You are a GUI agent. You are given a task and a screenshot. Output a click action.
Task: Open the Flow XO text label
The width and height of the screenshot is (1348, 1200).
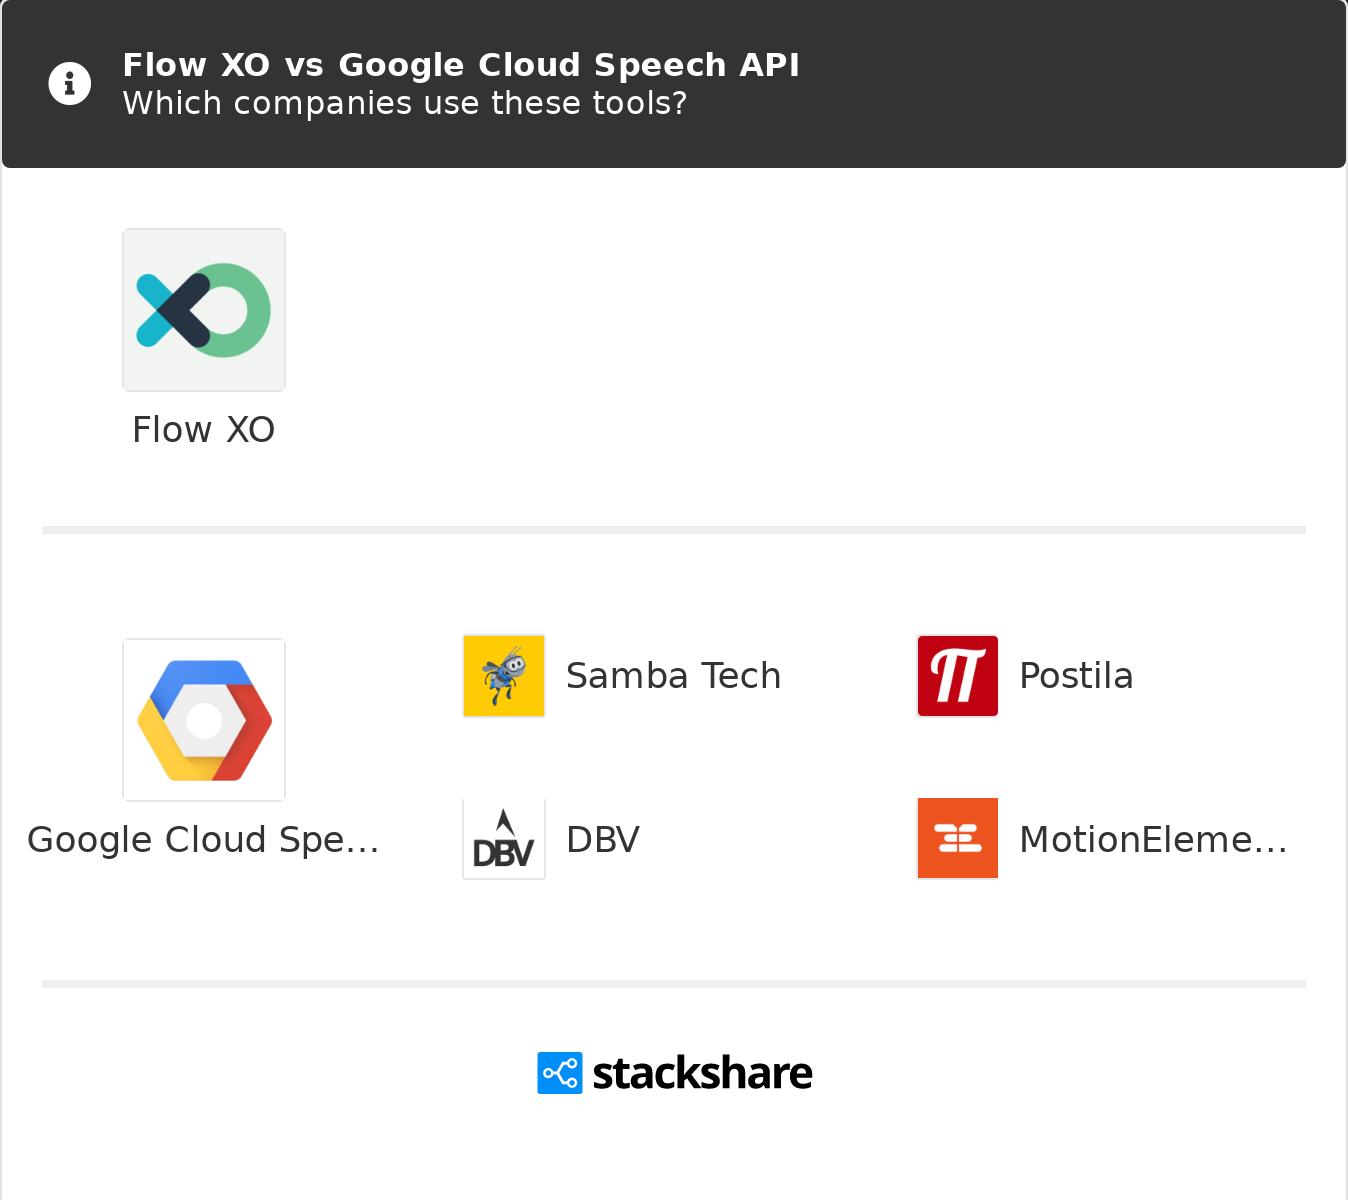pyautogui.click(x=204, y=430)
